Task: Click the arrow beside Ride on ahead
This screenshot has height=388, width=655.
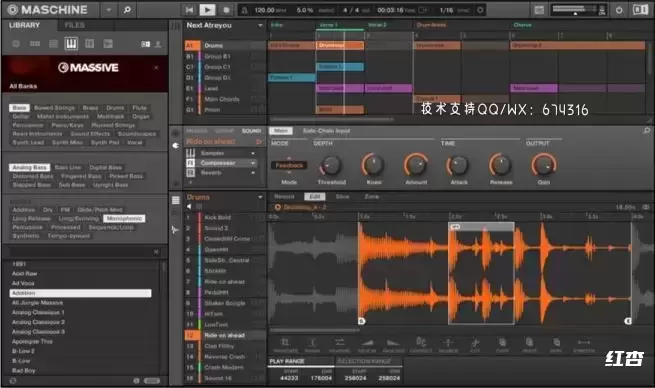Action: (259, 142)
